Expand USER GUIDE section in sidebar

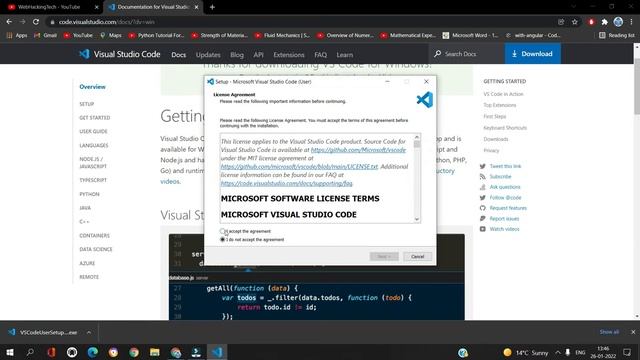pyautogui.click(x=93, y=131)
